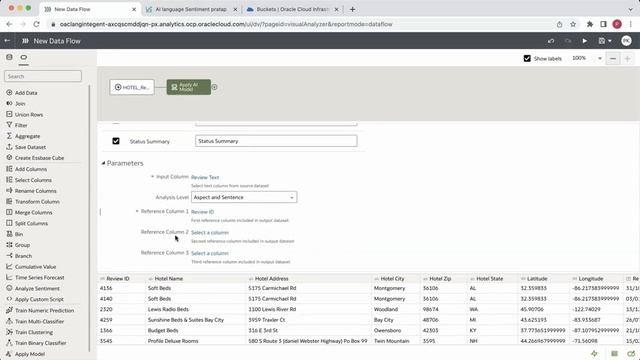Viewport: 640px width, 360px height.
Task: Click the Hotel Name column header
Action: 169,278
